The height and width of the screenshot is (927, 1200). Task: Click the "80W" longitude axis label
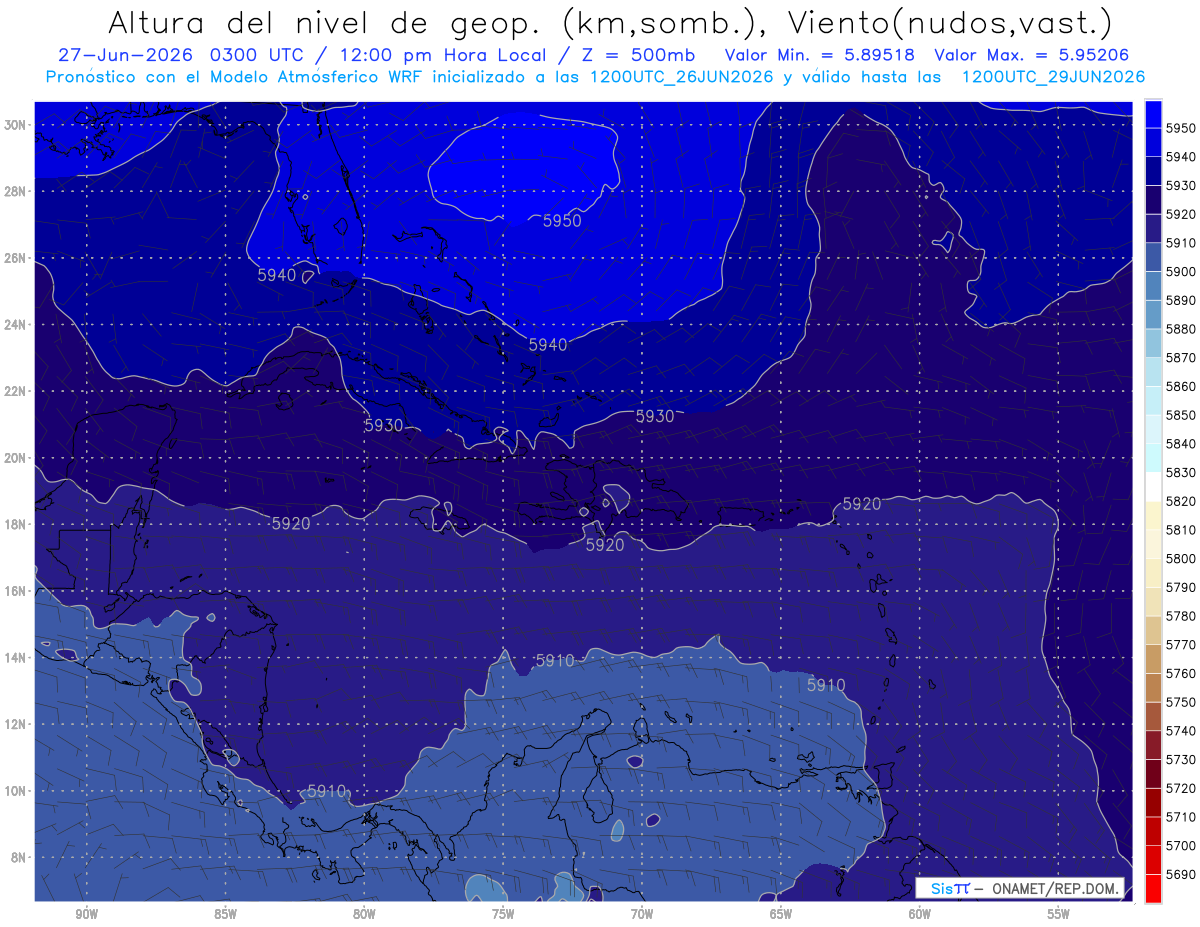click(x=364, y=913)
